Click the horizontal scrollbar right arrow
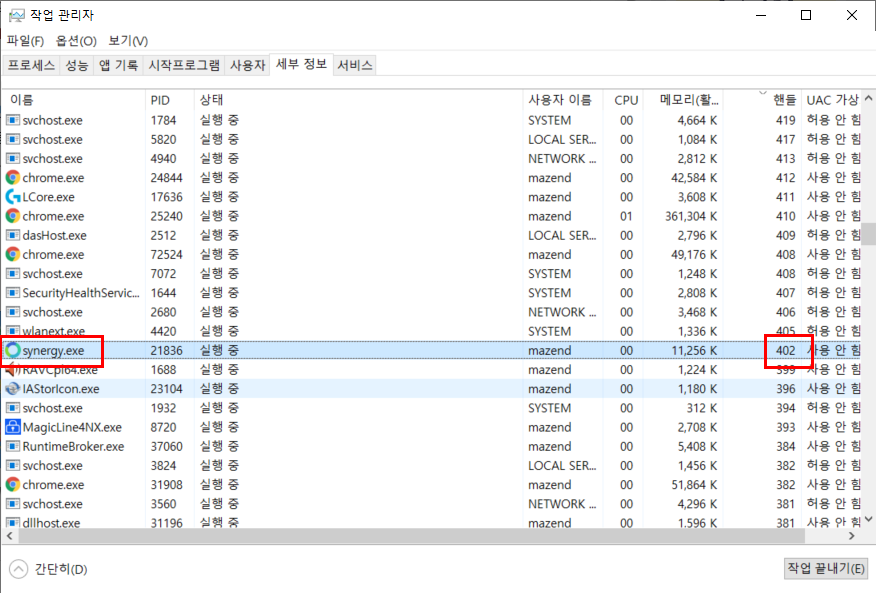876x593 pixels. [851, 535]
